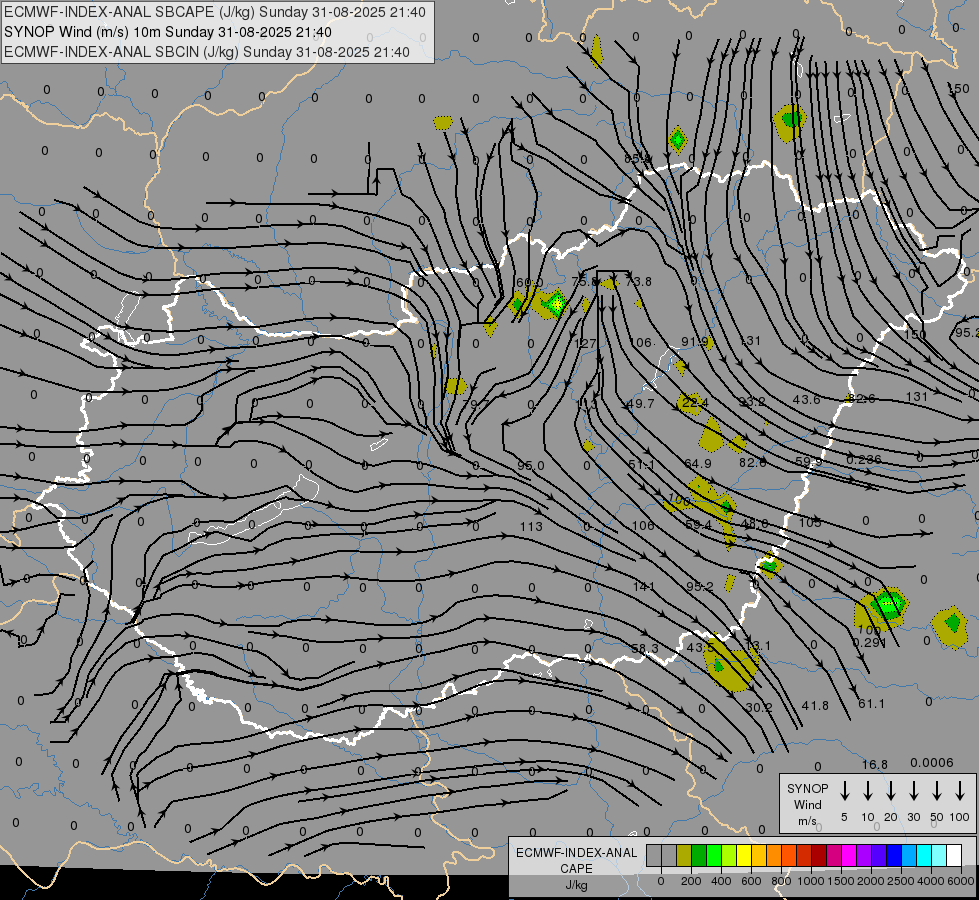Click the 1000 label on the CAPE scale
This screenshot has height=900, width=979.
810,881
